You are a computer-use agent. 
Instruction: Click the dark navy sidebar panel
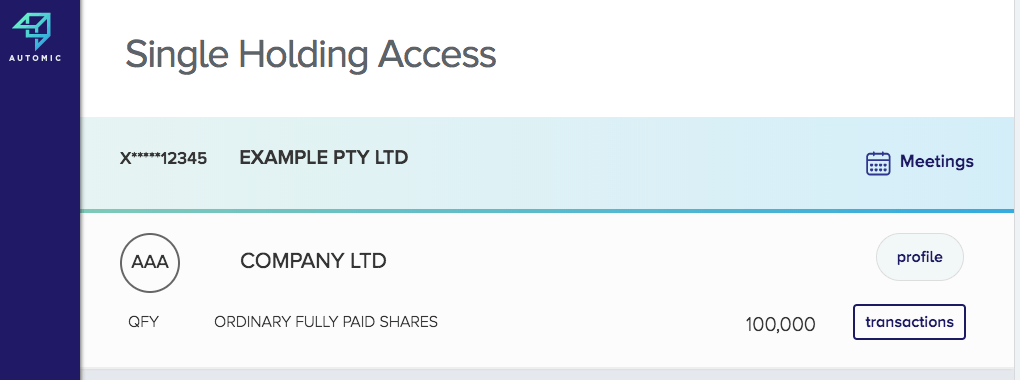coord(40,221)
